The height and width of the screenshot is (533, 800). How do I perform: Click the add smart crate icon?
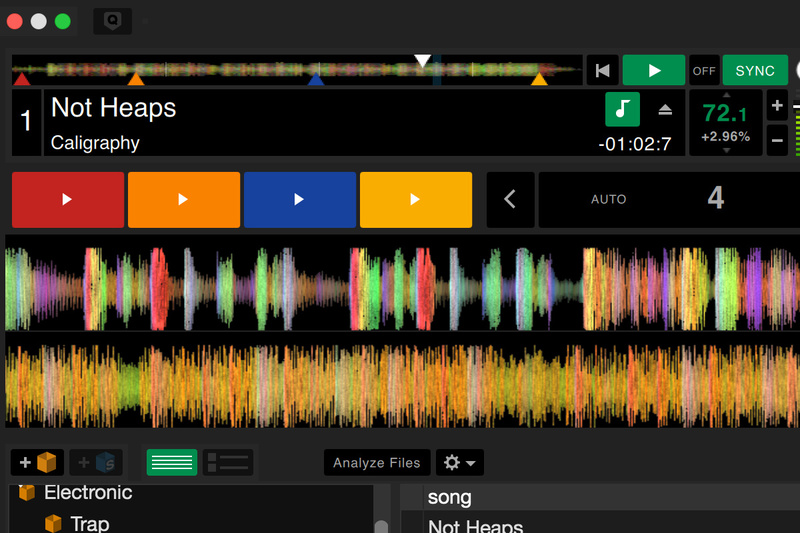(x=97, y=463)
